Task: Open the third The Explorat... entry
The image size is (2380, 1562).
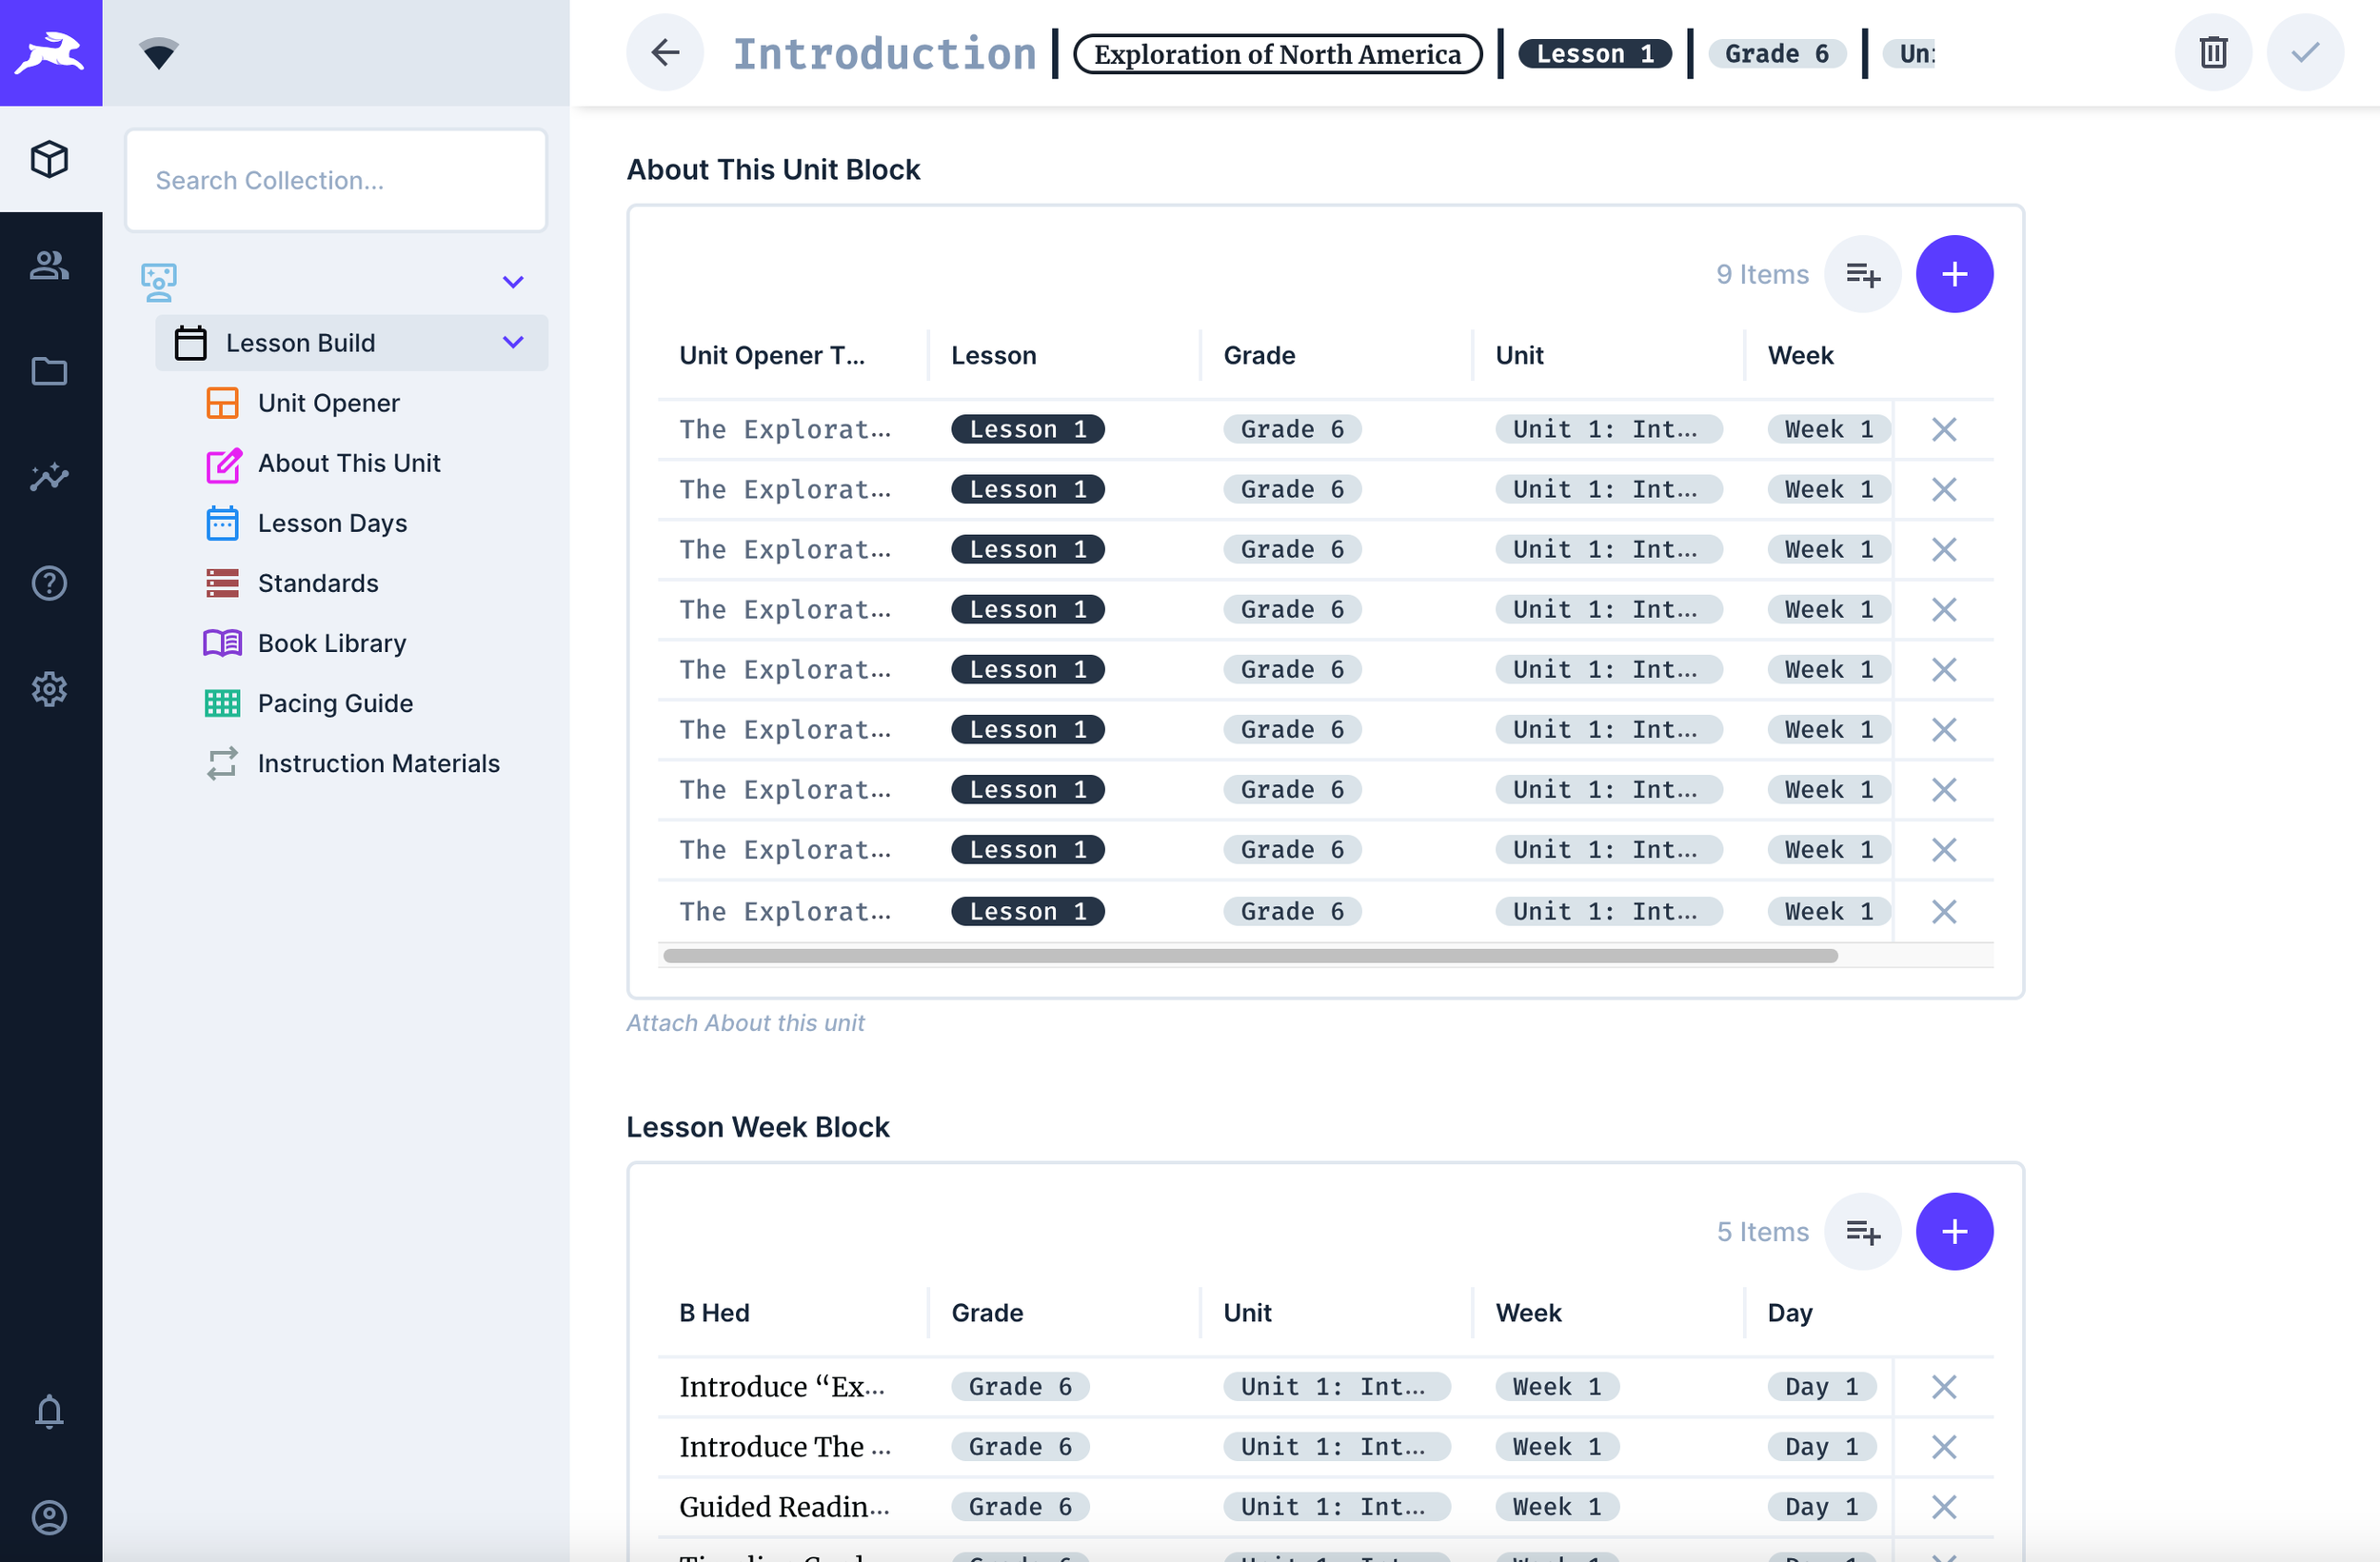Action: click(785, 549)
